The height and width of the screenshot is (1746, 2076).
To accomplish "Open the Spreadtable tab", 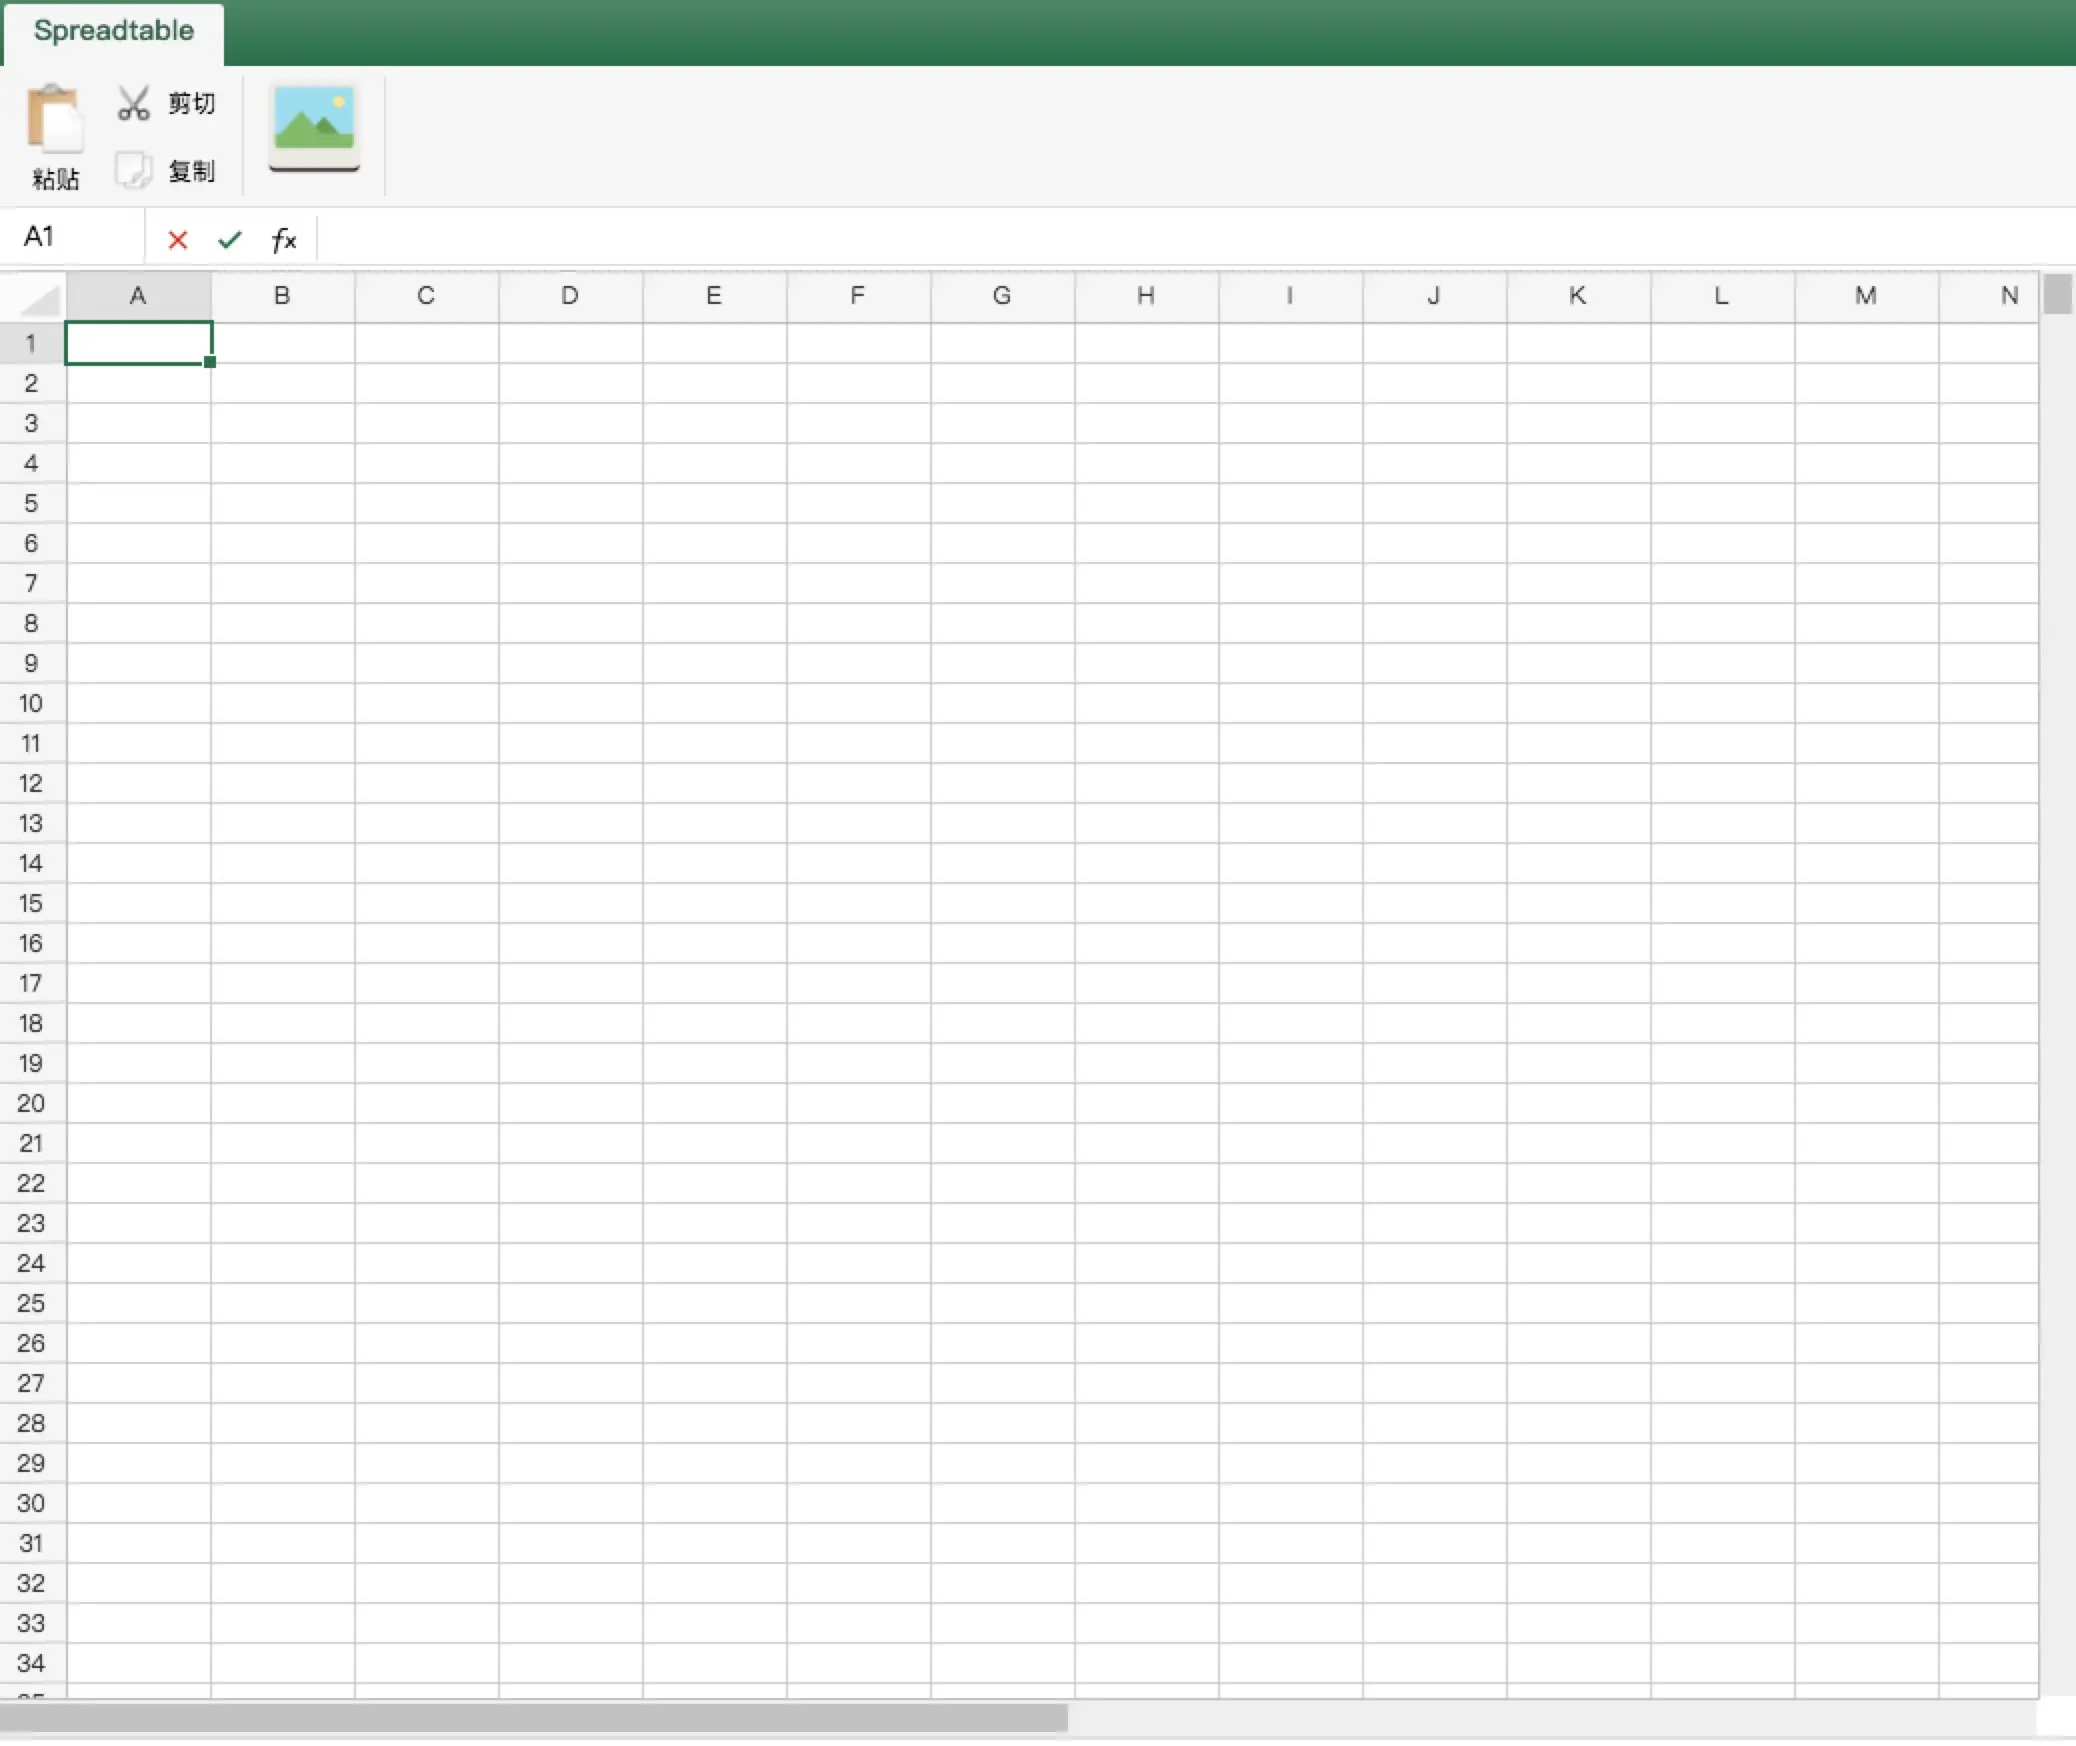I will tap(114, 31).
